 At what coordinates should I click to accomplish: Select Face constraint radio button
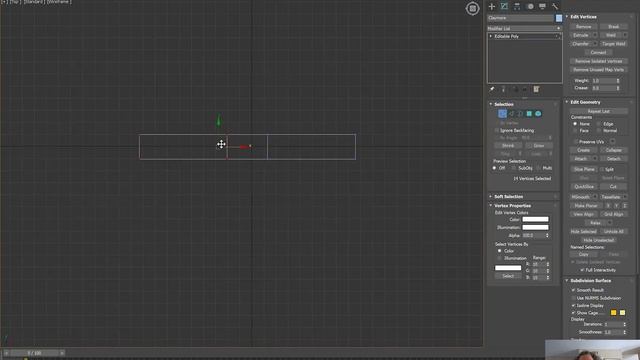[x=575, y=131]
